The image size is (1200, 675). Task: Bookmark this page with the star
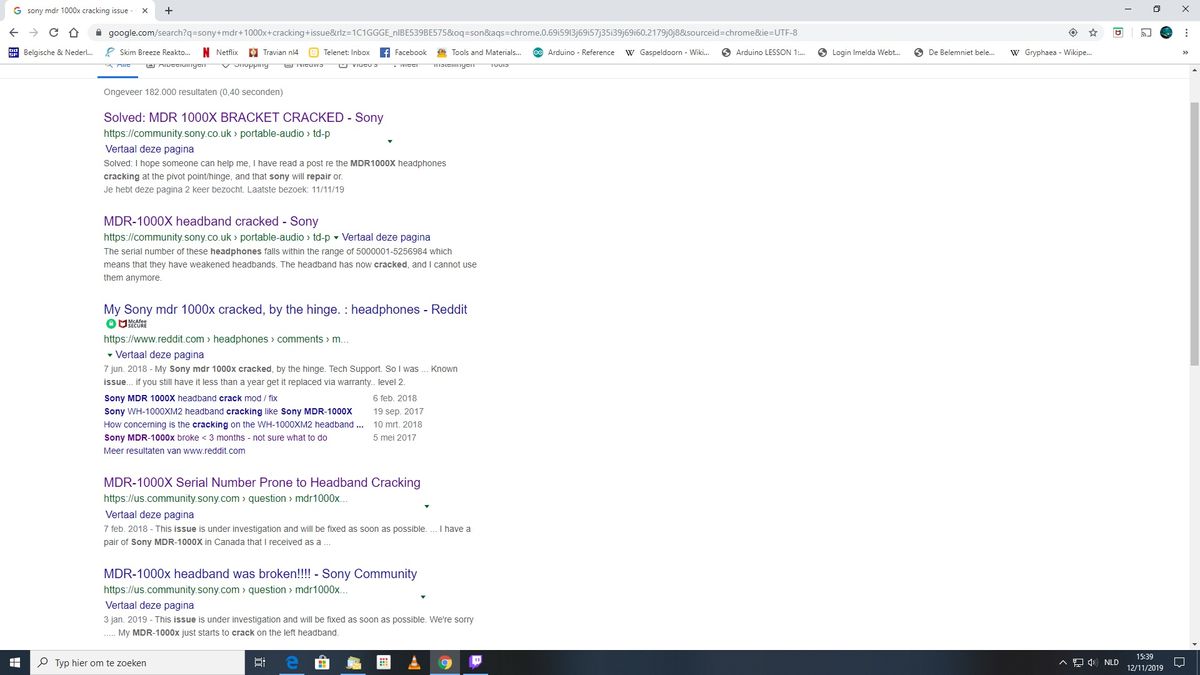(1094, 32)
